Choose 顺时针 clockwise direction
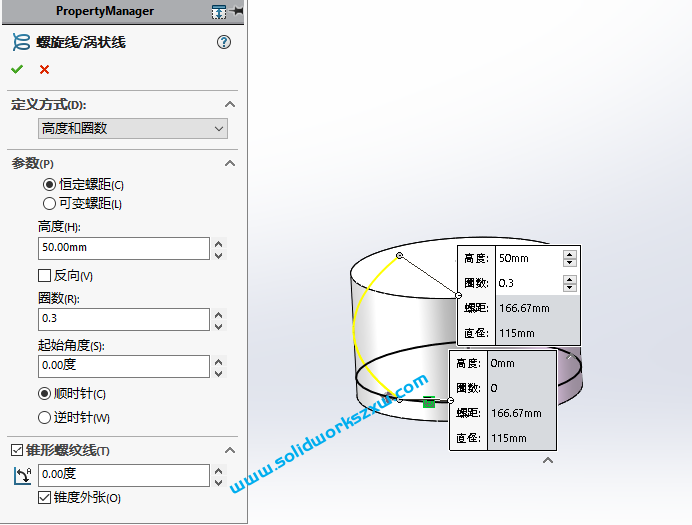 (x=44, y=394)
